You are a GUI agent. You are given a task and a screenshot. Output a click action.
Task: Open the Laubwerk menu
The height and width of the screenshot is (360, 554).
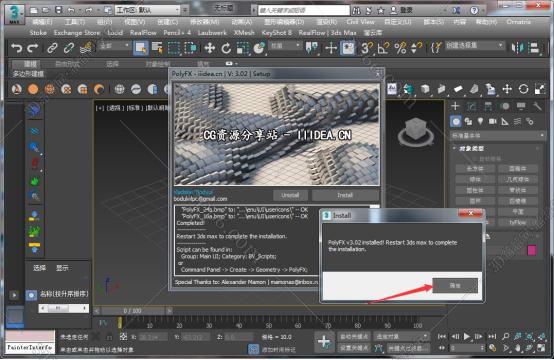(x=212, y=33)
